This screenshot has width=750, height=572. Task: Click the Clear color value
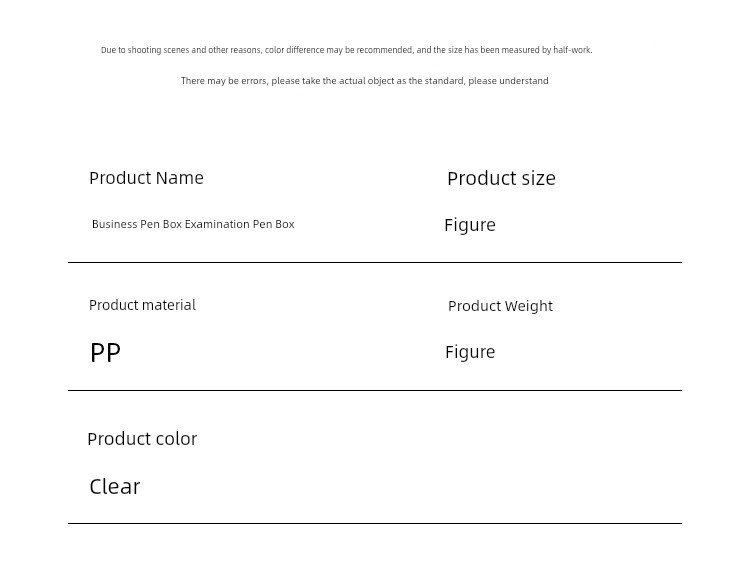click(x=115, y=487)
